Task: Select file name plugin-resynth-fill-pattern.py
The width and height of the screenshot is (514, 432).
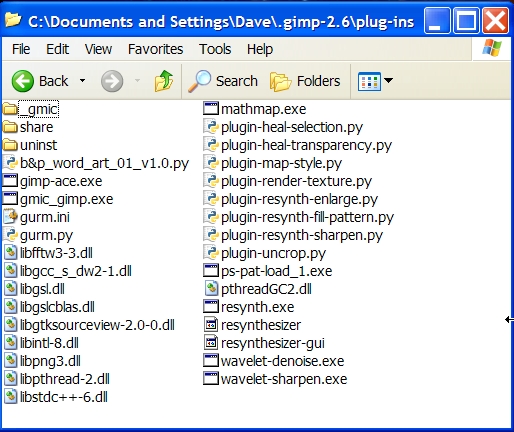Action: click(307, 218)
